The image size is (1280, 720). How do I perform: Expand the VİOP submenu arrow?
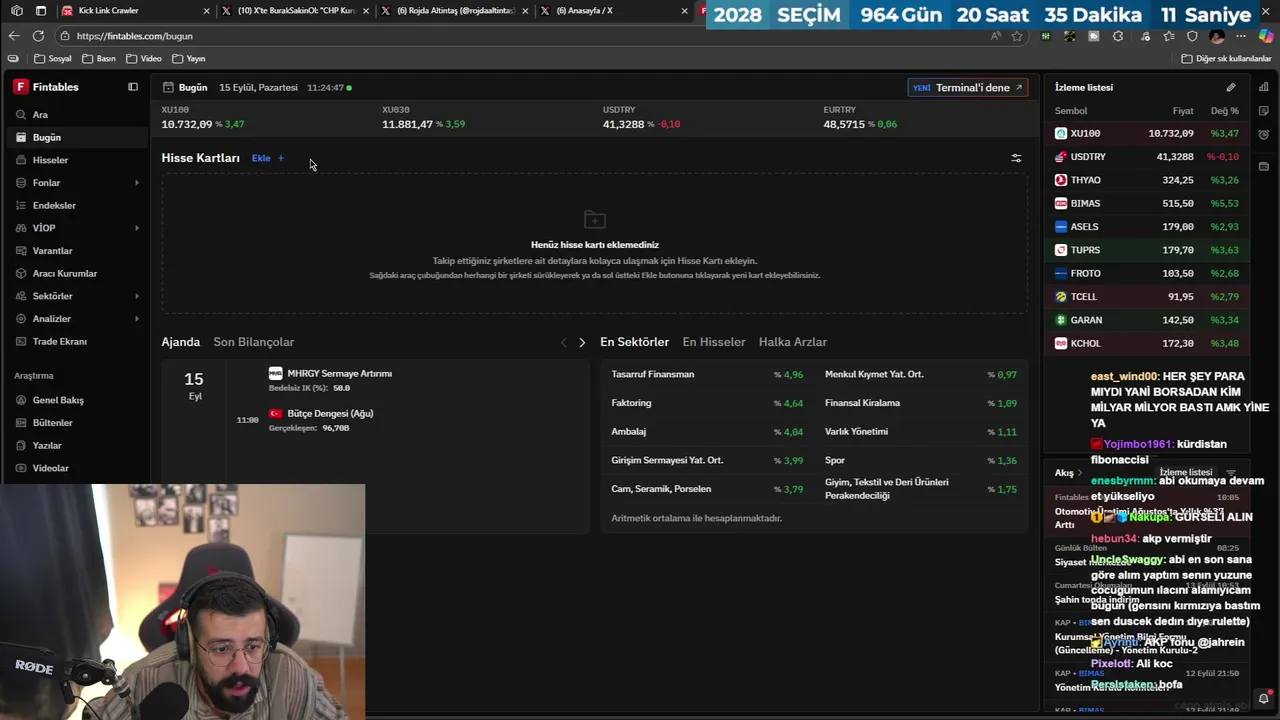137,228
